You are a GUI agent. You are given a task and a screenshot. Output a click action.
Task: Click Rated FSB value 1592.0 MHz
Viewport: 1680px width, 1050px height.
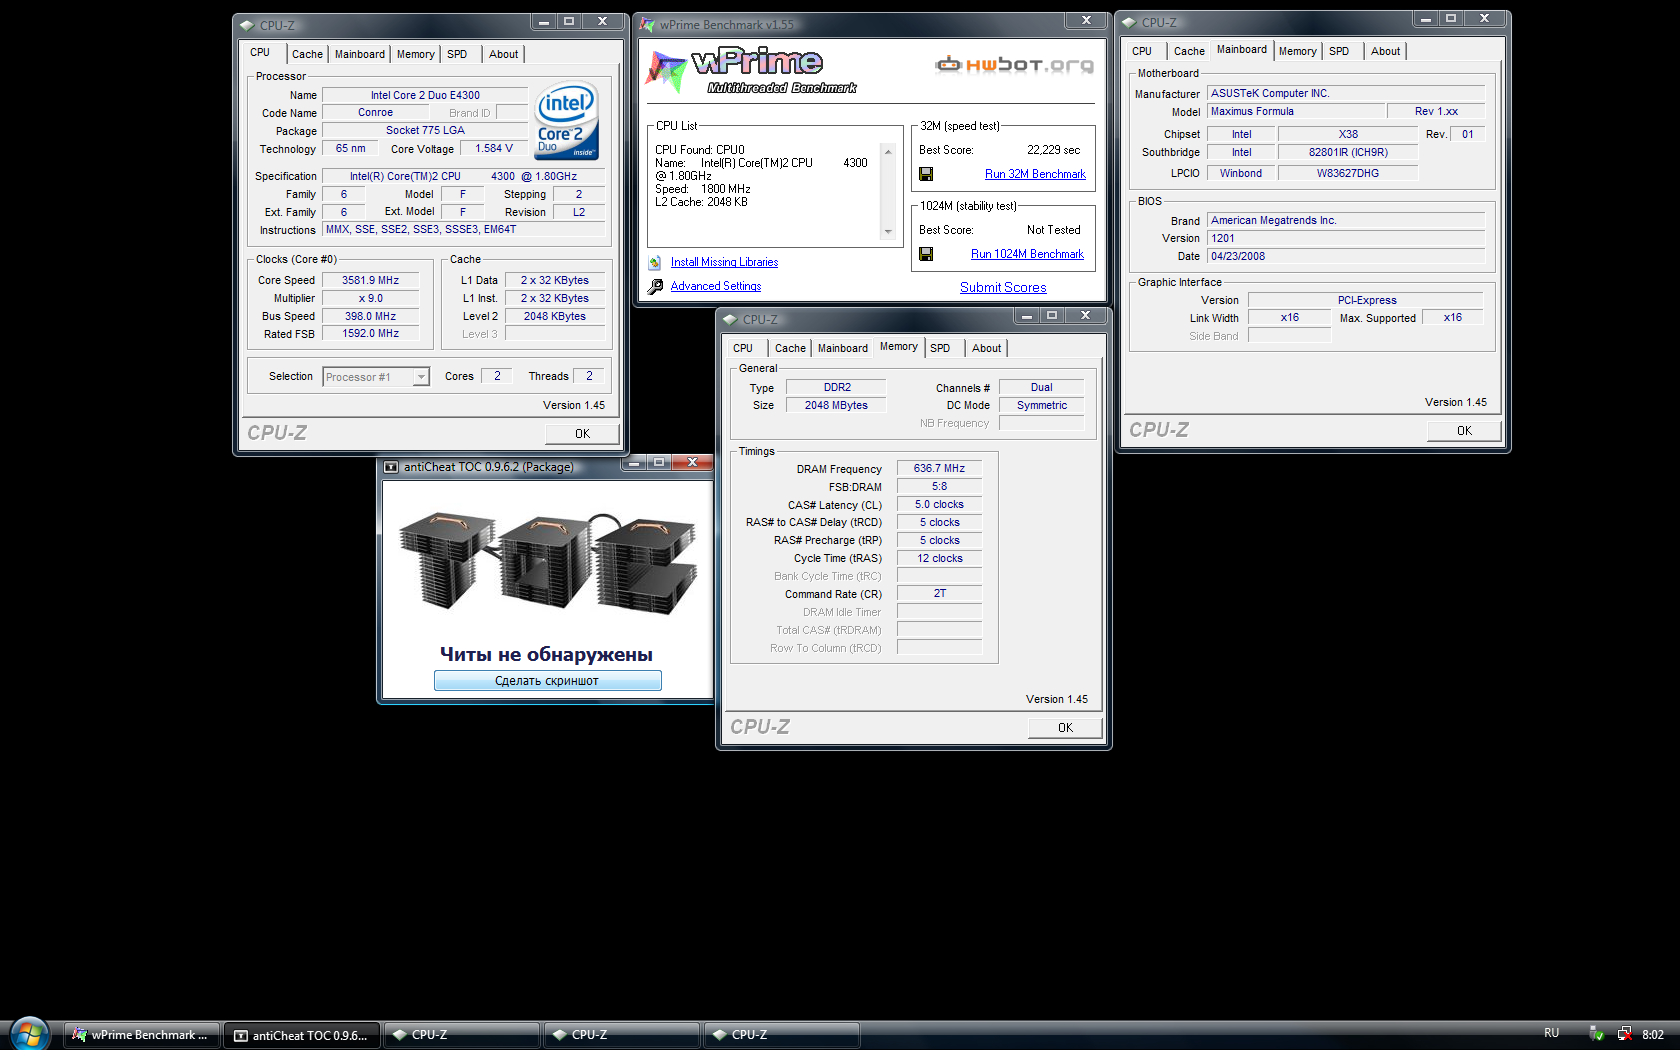pos(370,334)
